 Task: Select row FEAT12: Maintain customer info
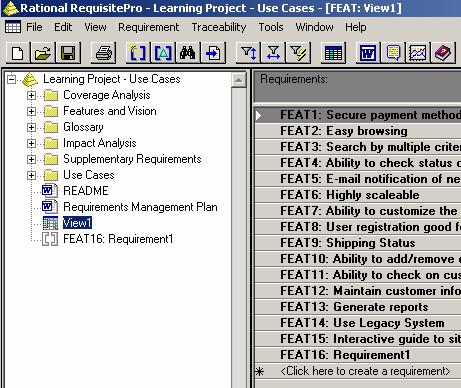coord(358,291)
